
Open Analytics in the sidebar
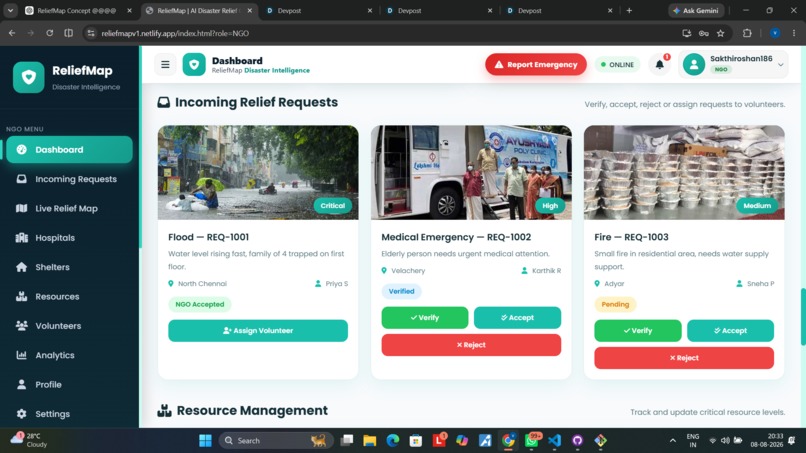[x=69, y=355]
